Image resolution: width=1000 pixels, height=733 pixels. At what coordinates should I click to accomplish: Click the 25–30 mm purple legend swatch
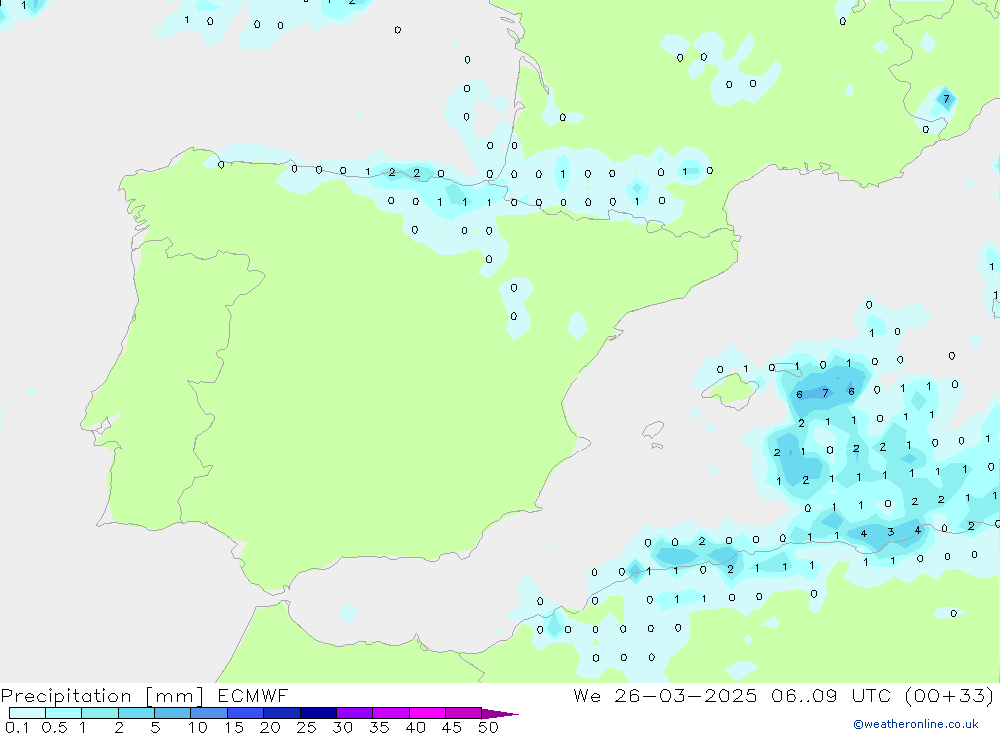pos(318,713)
